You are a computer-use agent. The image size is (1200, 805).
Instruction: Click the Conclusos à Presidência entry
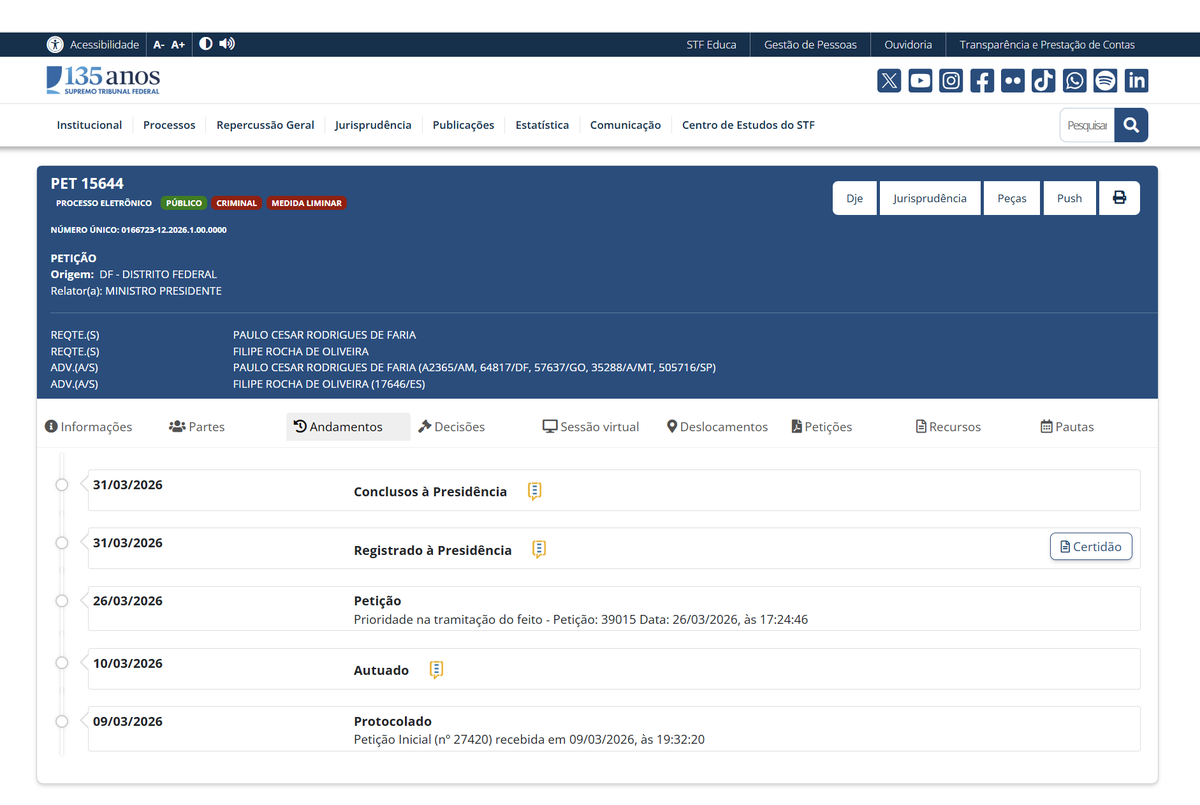click(x=430, y=492)
